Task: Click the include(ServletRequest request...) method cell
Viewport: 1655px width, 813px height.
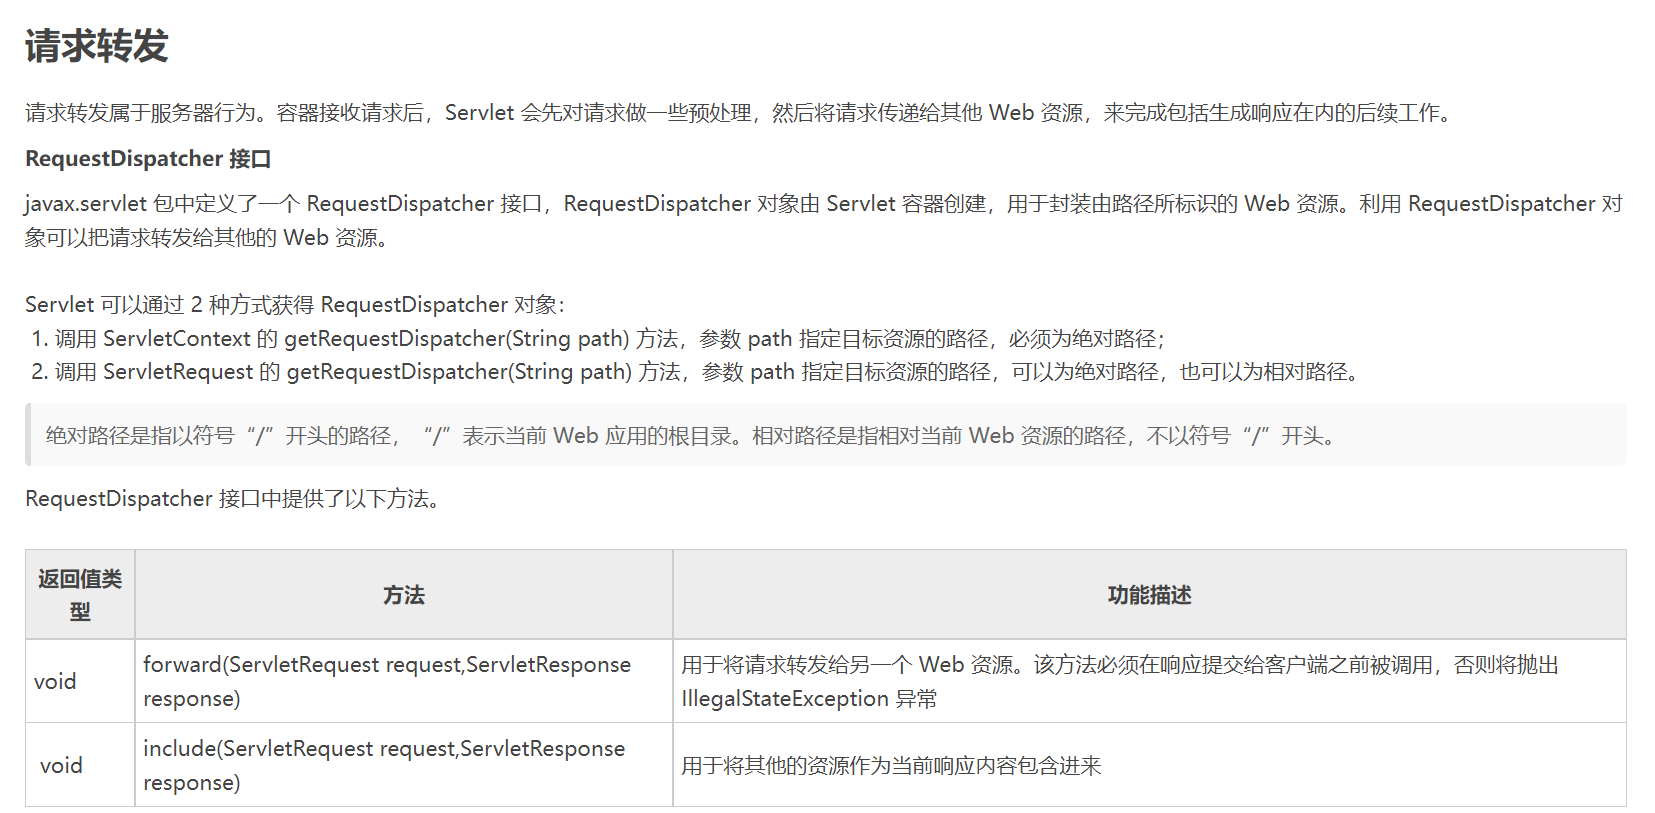Action: [383, 765]
